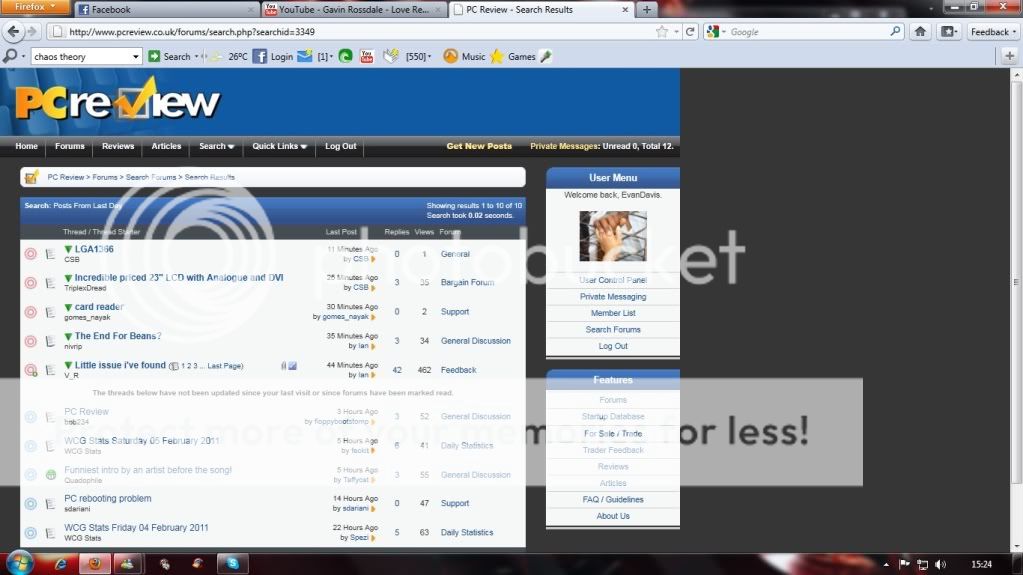The height and width of the screenshot is (575, 1023).
Task: Open thread The End For Beans?
Action: point(117,336)
